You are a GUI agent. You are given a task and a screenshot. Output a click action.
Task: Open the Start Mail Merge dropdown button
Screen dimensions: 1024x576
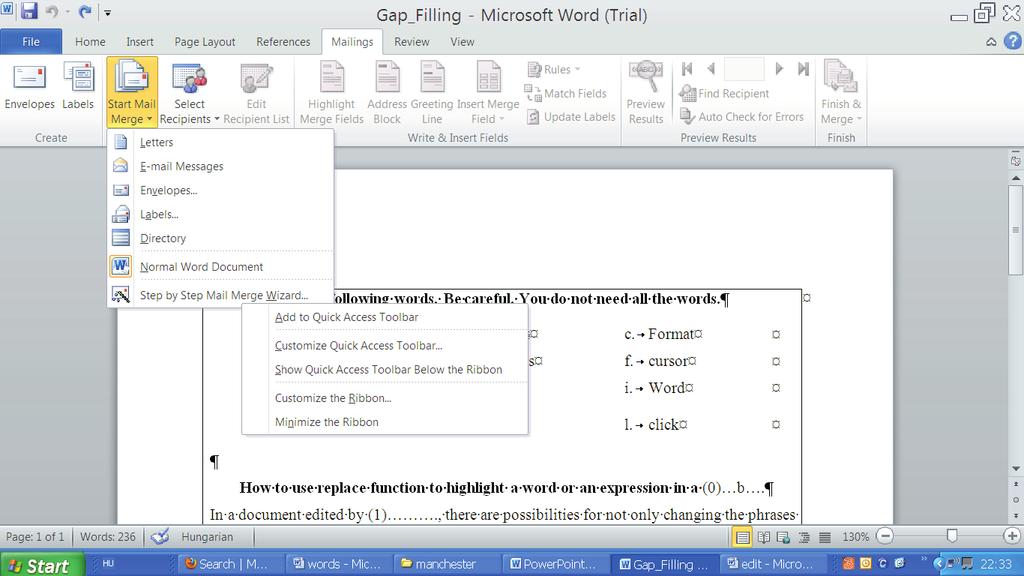click(132, 93)
